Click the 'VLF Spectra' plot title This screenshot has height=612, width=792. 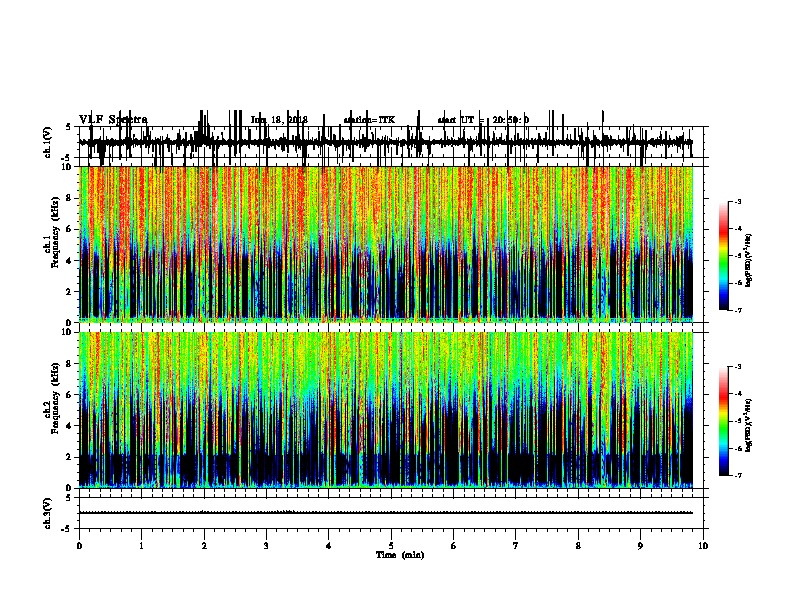[x=113, y=120]
